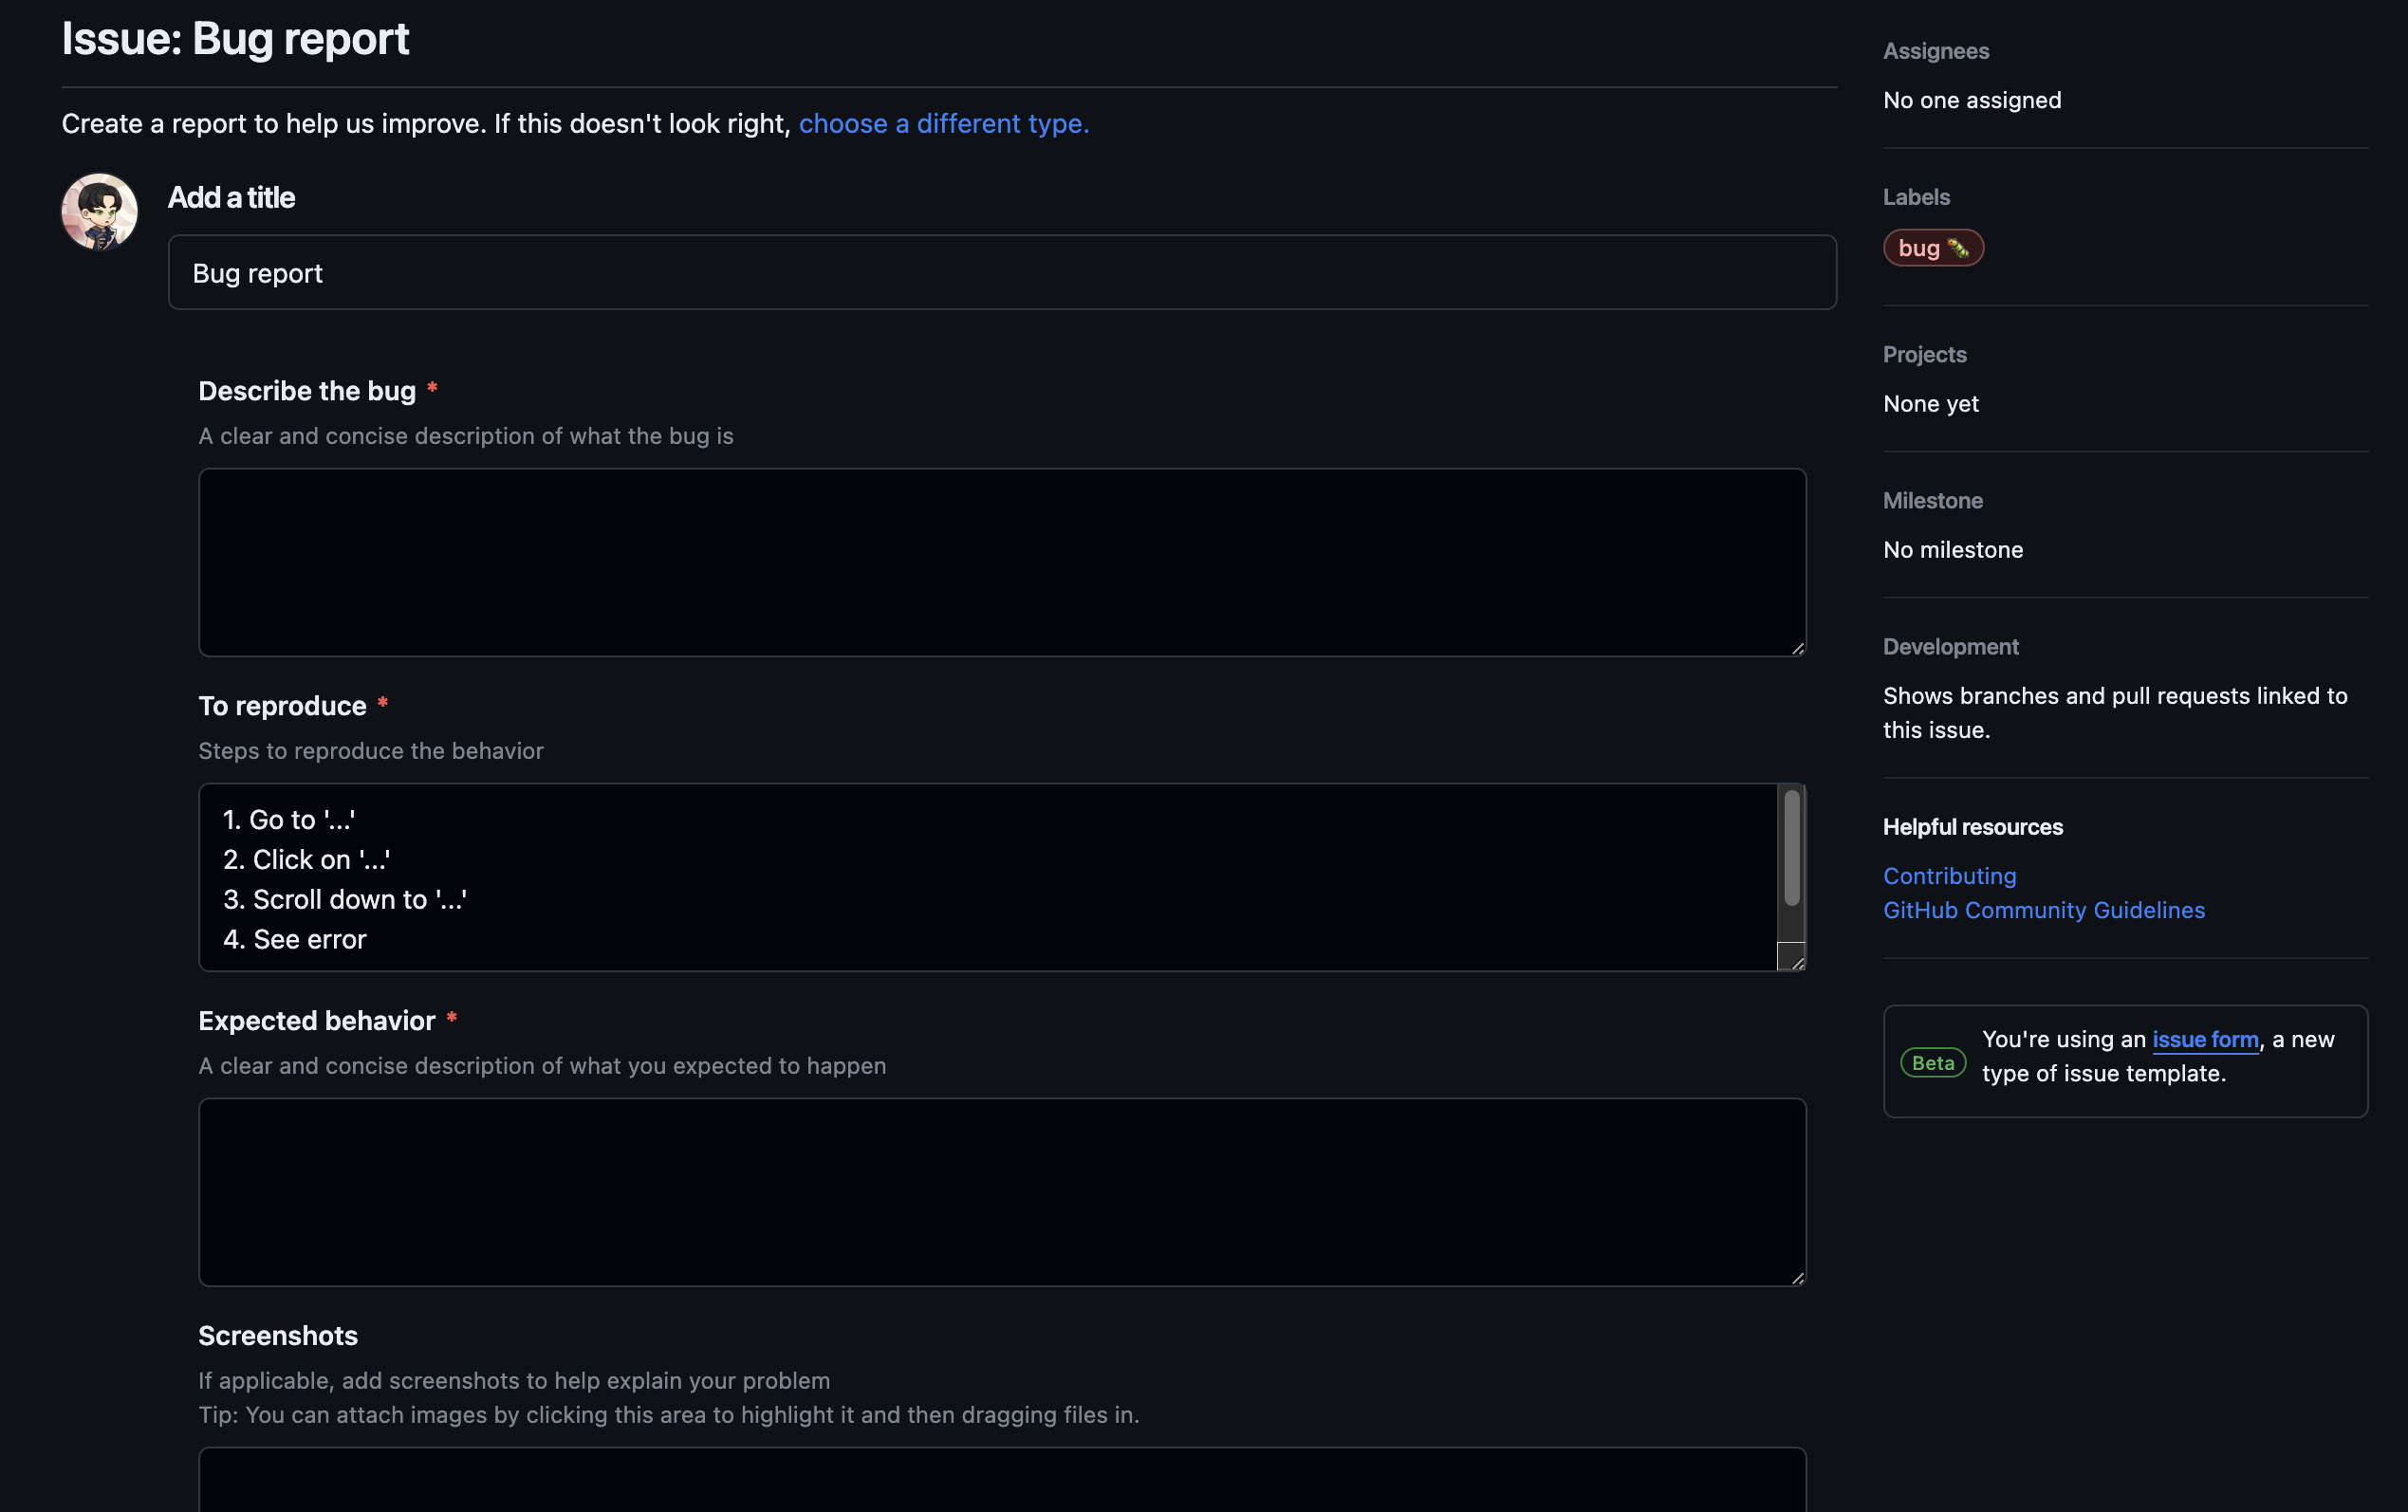Image resolution: width=2408 pixels, height=1512 pixels.
Task: Focus the Describe the bug textarea
Action: 1001,562
